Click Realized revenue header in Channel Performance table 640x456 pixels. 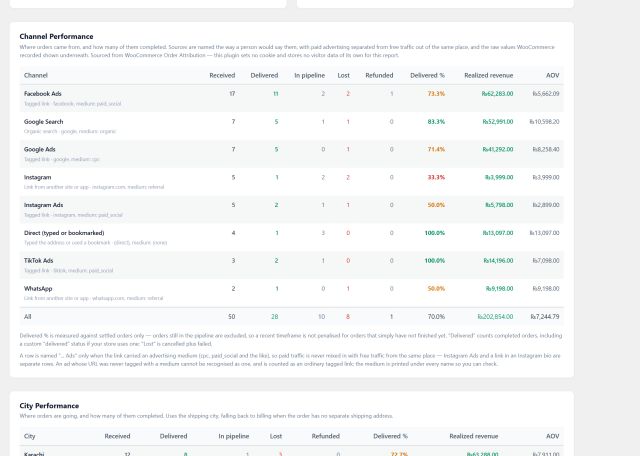coord(489,75)
